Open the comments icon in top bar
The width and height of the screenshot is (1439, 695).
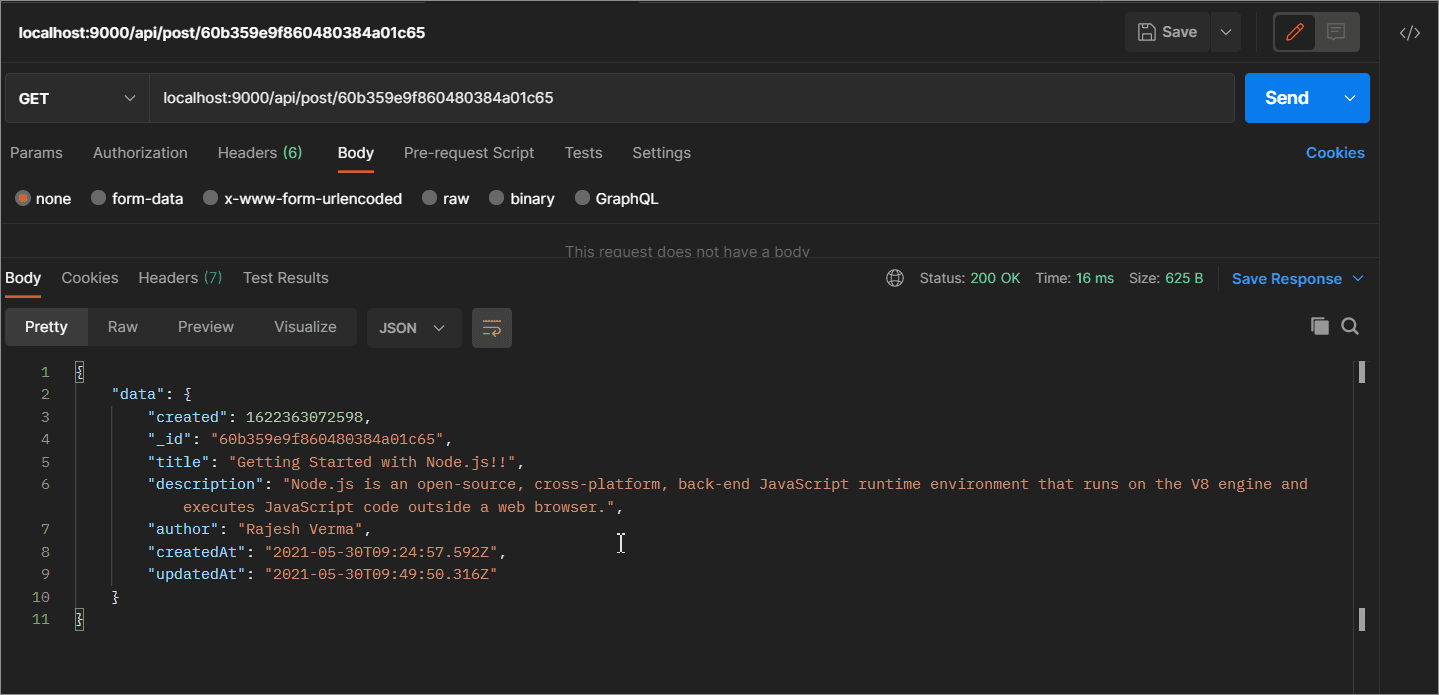[1336, 32]
